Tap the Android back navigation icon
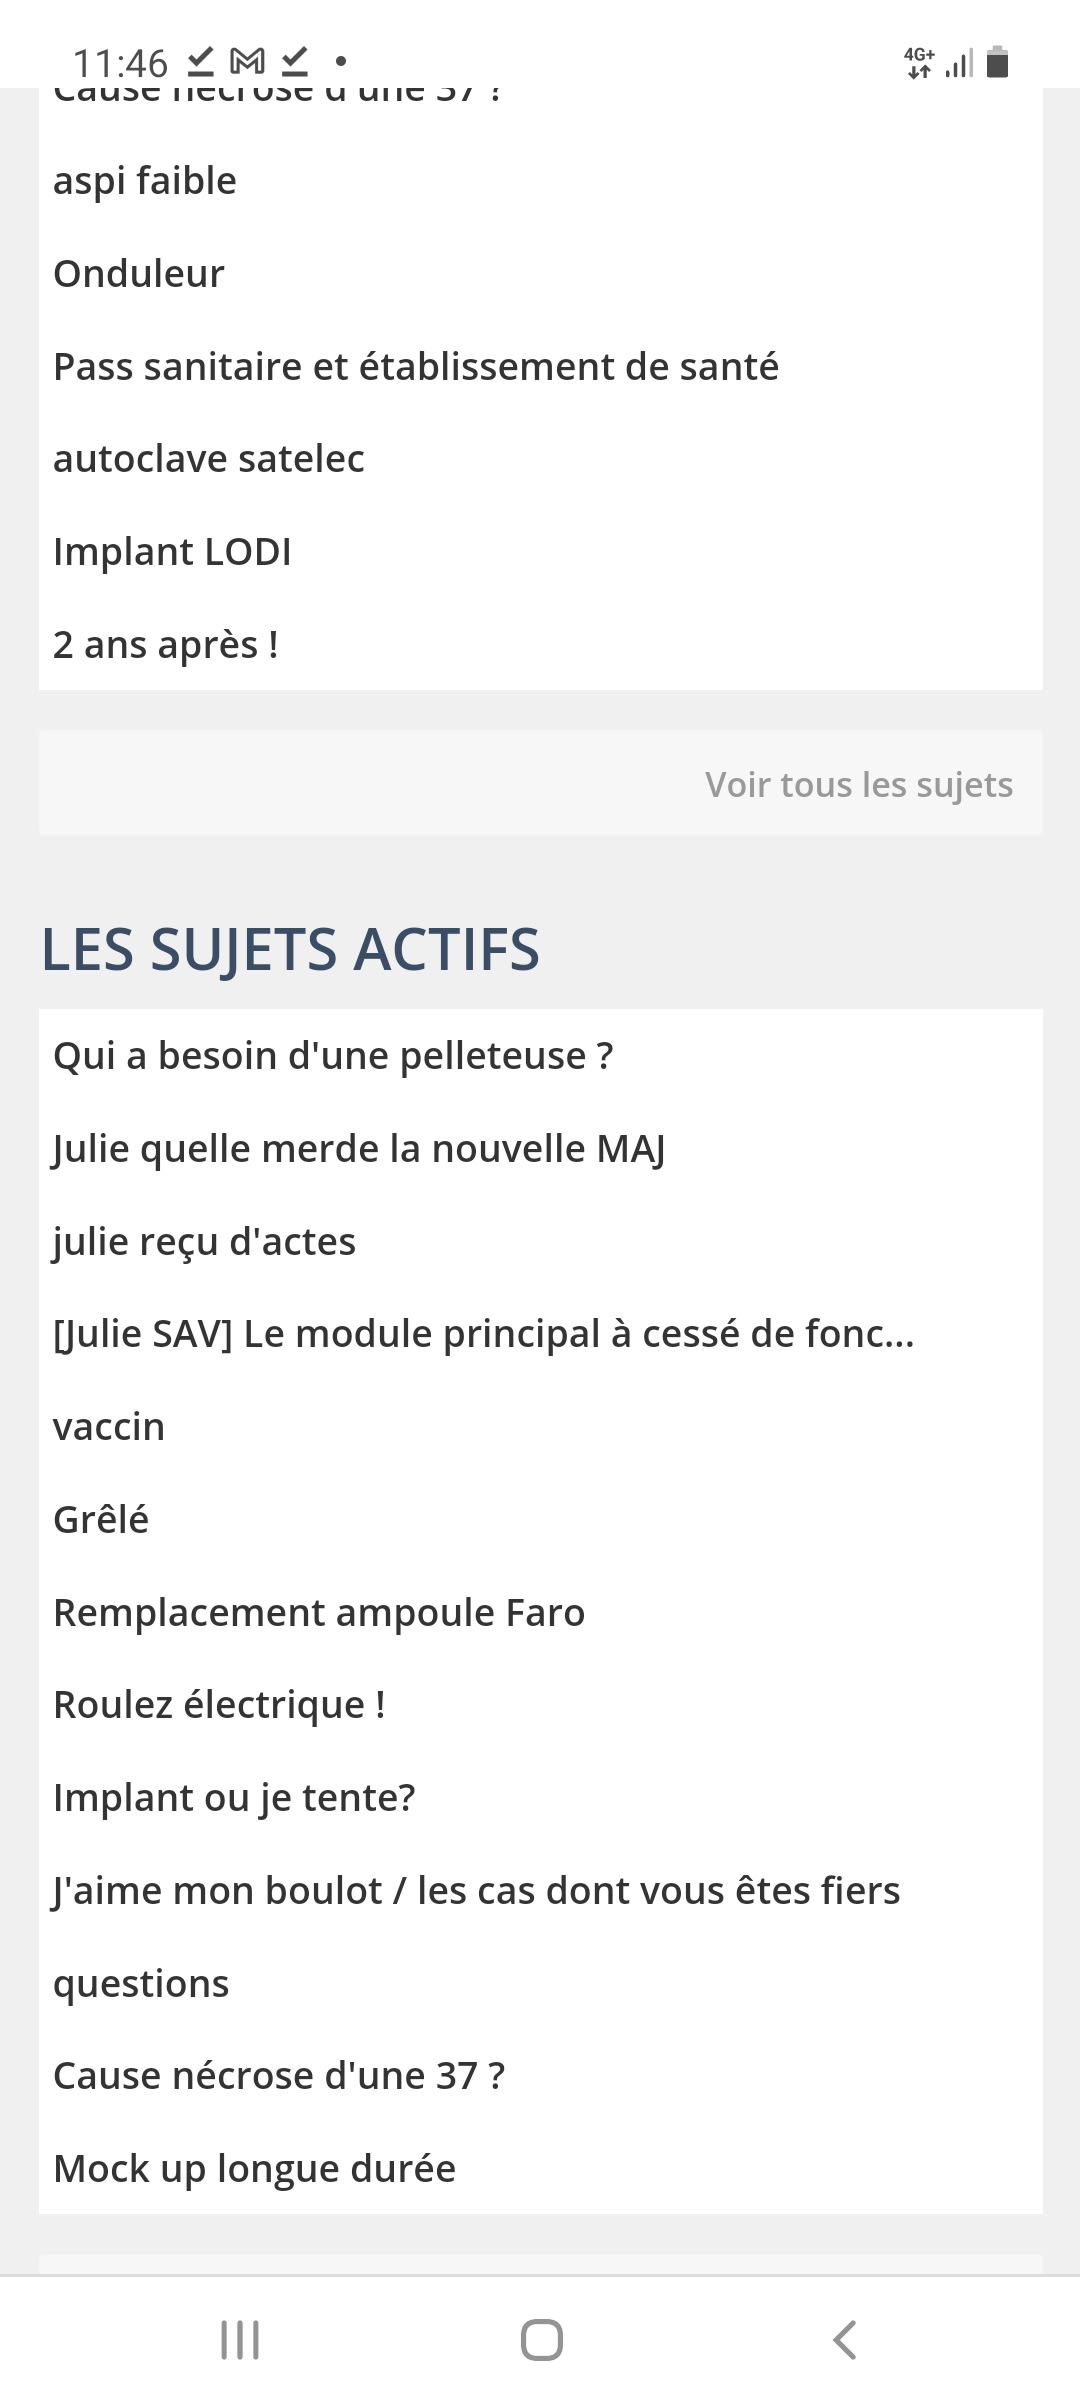 (845, 2340)
